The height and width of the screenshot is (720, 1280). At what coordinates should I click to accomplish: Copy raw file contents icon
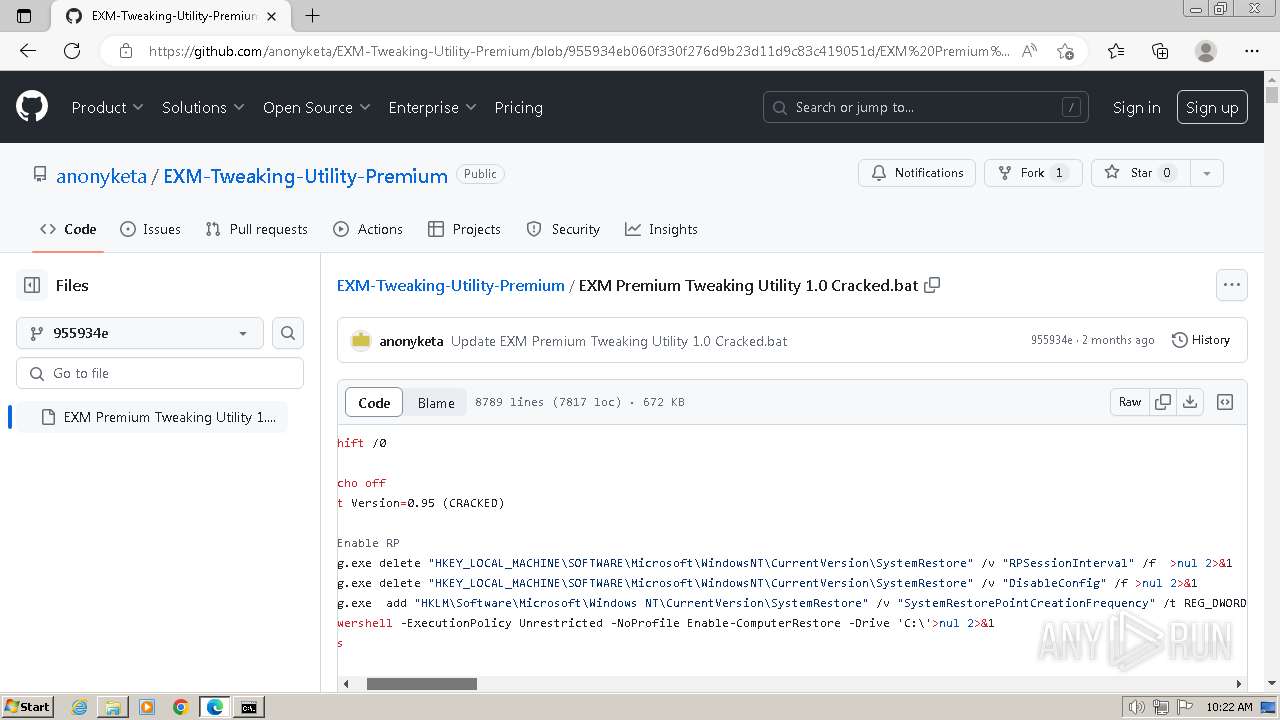point(1163,402)
